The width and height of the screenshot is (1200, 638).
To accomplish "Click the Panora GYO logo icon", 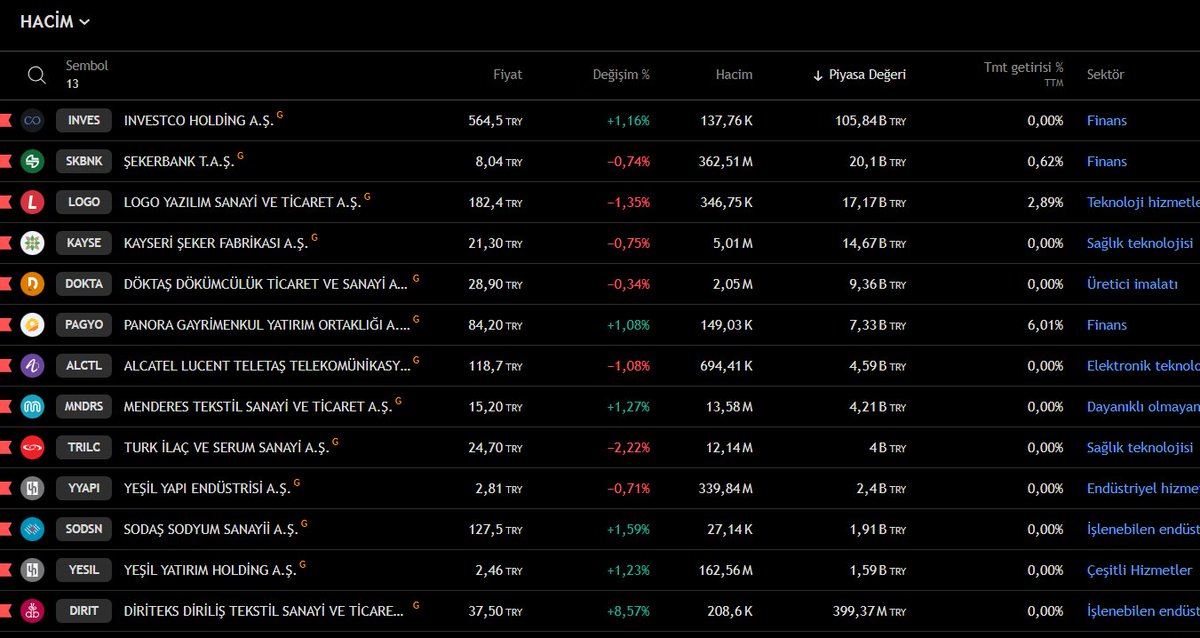I will (33, 325).
